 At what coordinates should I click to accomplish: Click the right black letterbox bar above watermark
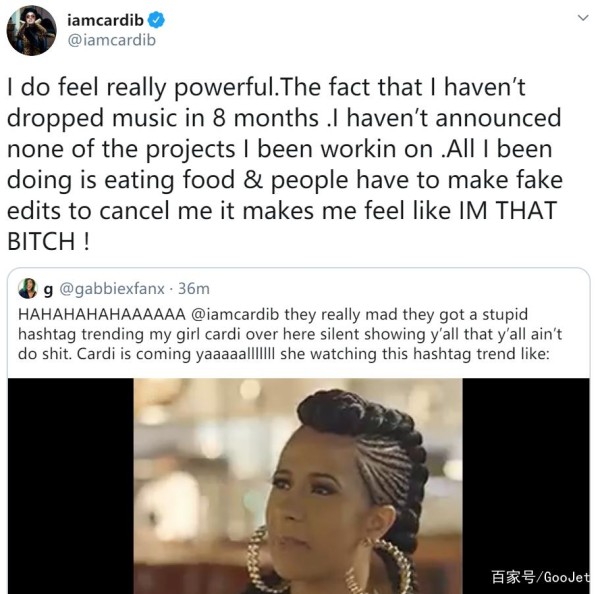526,473
